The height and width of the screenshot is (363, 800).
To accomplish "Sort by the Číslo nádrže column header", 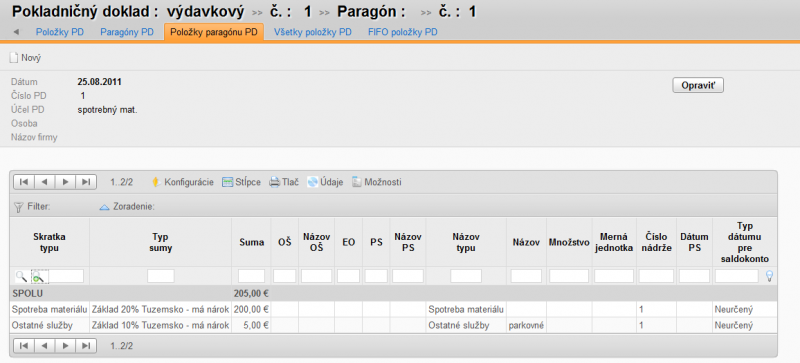I will point(656,242).
